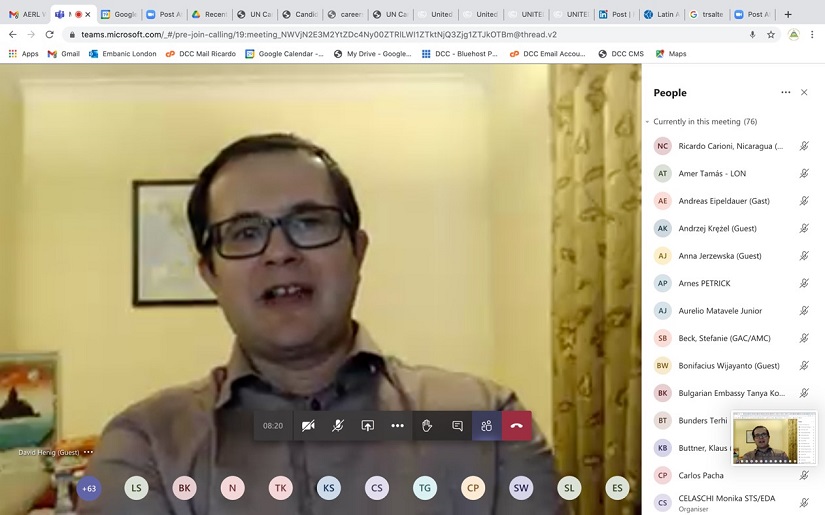Open Apps shortcut in bookmarks bar
825x515 pixels.
[x=24, y=54]
